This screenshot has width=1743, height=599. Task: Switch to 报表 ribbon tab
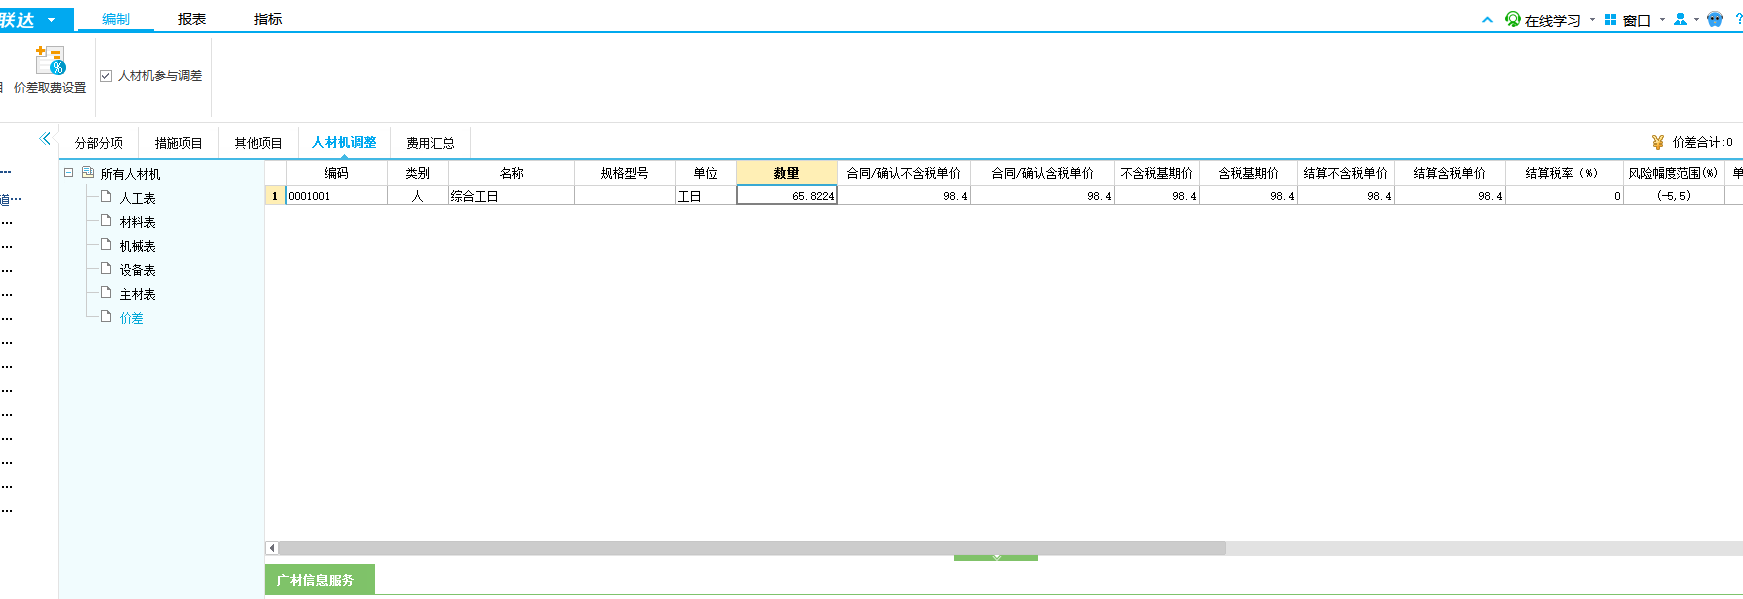192,19
